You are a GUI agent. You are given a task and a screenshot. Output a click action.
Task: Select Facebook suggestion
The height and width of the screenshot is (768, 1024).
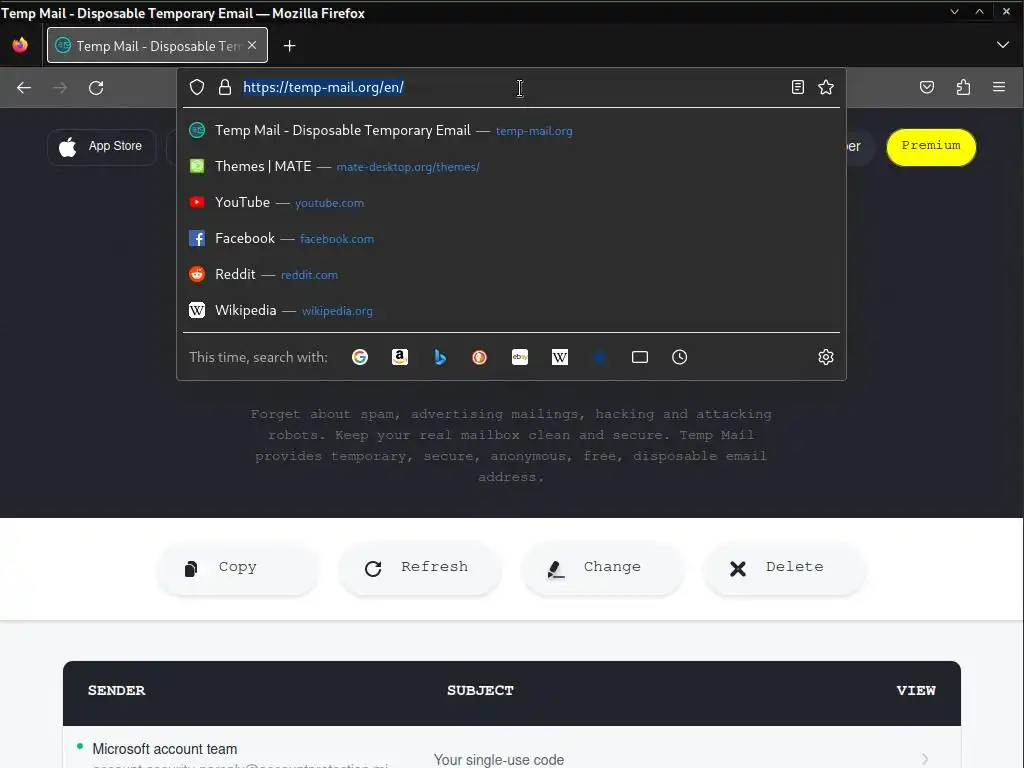point(511,238)
